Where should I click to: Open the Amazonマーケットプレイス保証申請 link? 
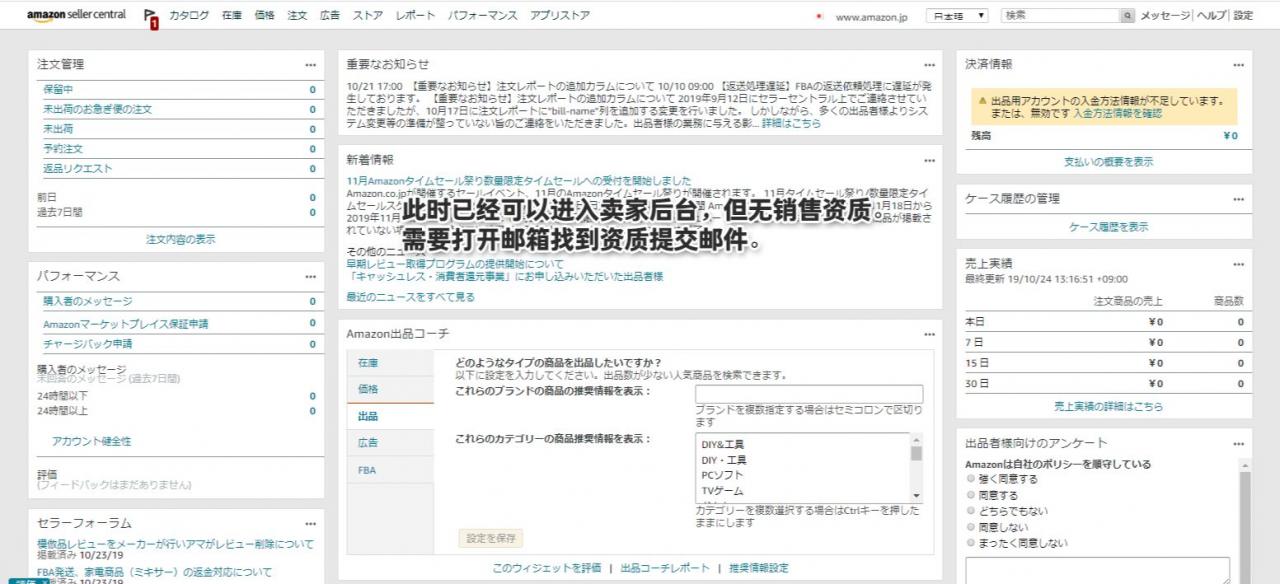[x=126, y=324]
